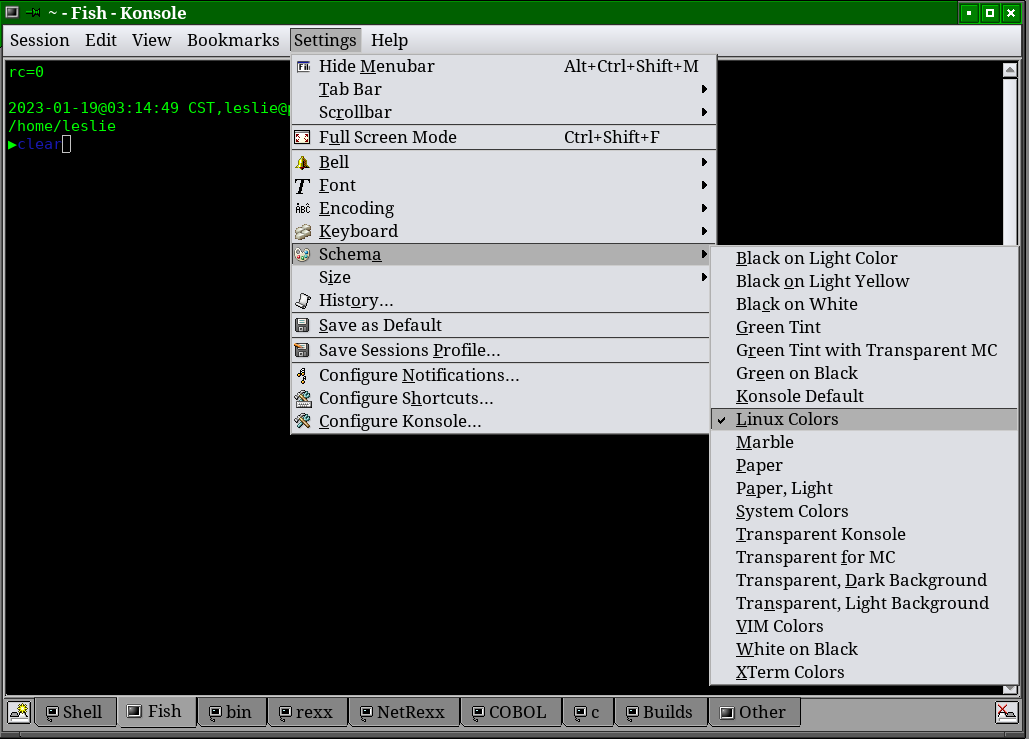Click History... menu entry
The width and height of the screenshot is (1029, 739).
click(503, 301)
